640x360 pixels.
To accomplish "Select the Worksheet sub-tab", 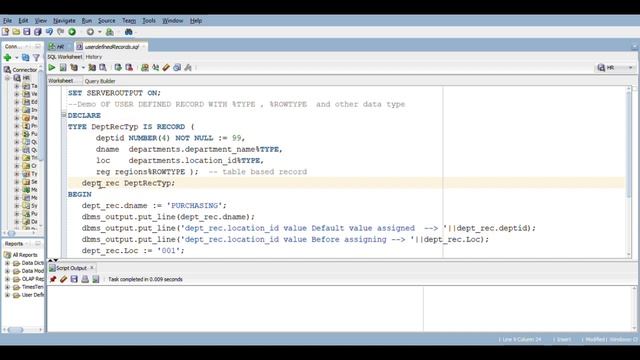I will tap(61, 81).
